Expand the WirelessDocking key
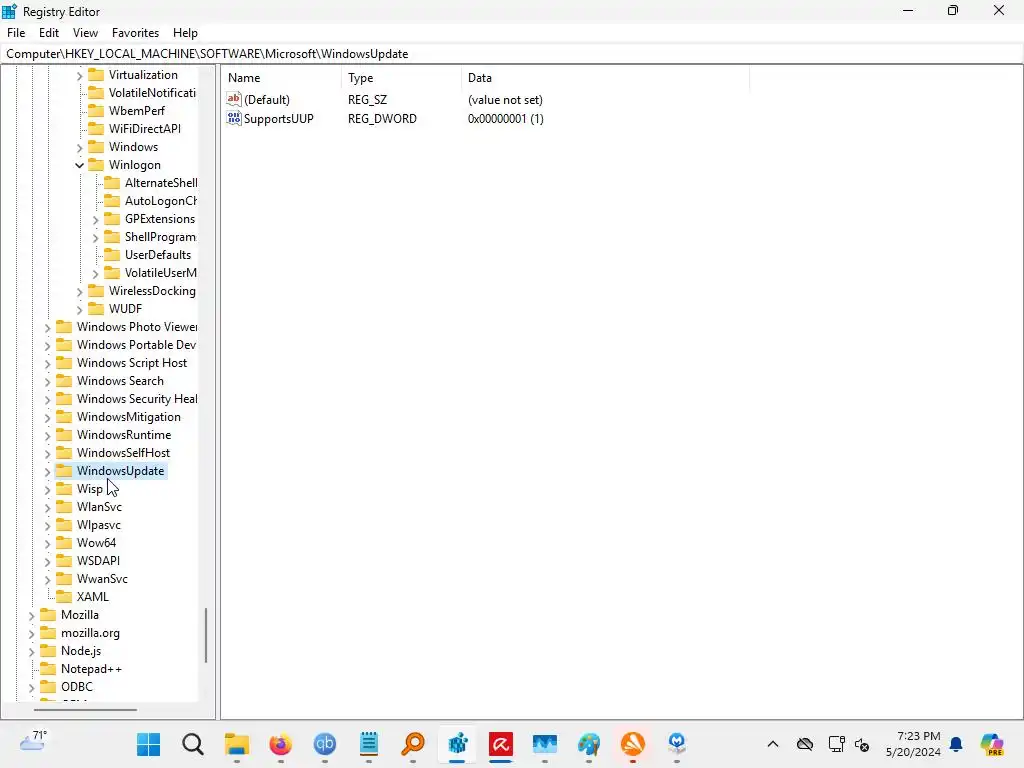The width and height of the screenshot is (1024, 768). [80, 292]
